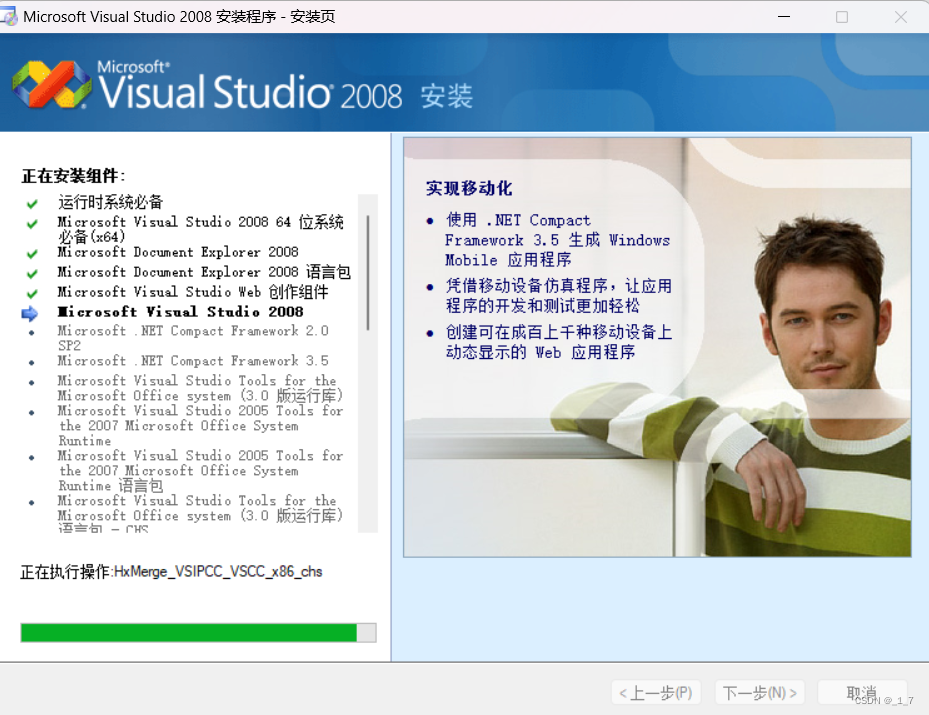Select Microsoft Document Explorer 2008 row
929x715 pixels.
(x=178, y=252)
